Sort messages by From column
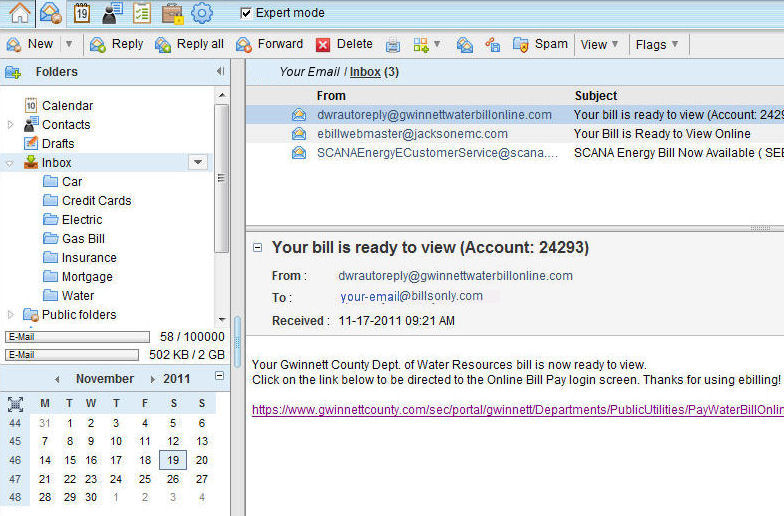The width and height of the screenshot is (784, 516). click(x=331, y=96)
